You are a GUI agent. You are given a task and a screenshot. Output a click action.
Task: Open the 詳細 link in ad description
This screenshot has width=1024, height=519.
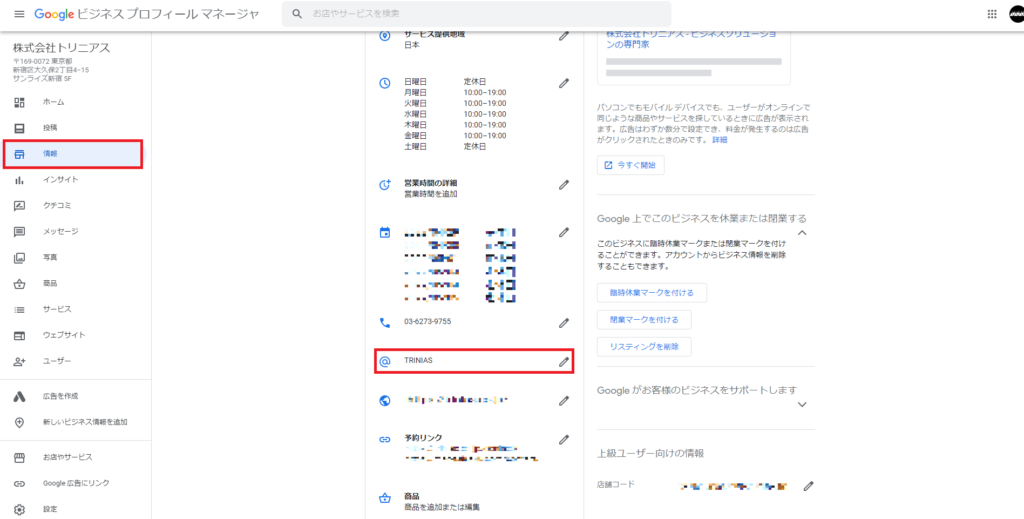[720, 140]
